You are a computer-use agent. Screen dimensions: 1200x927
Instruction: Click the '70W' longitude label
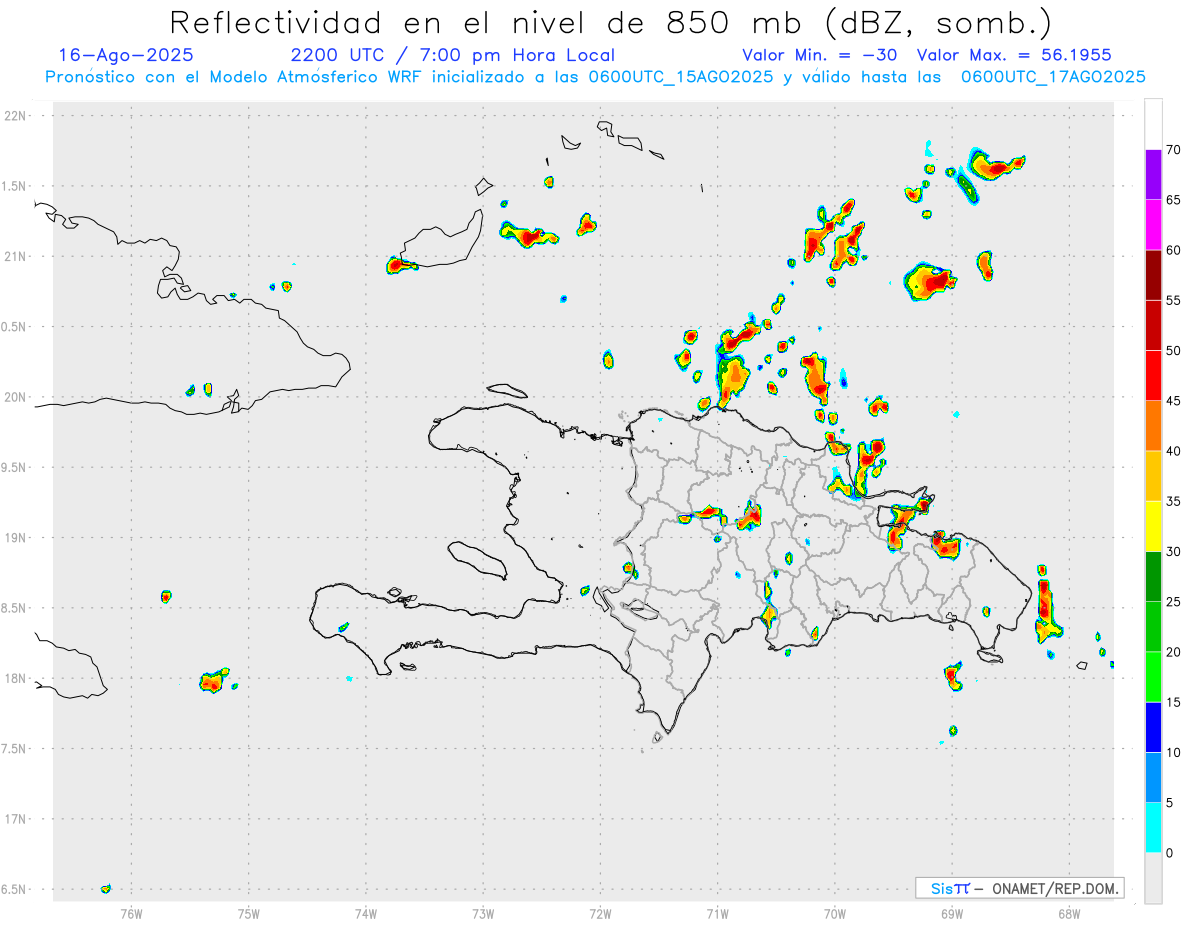[835, 912]
